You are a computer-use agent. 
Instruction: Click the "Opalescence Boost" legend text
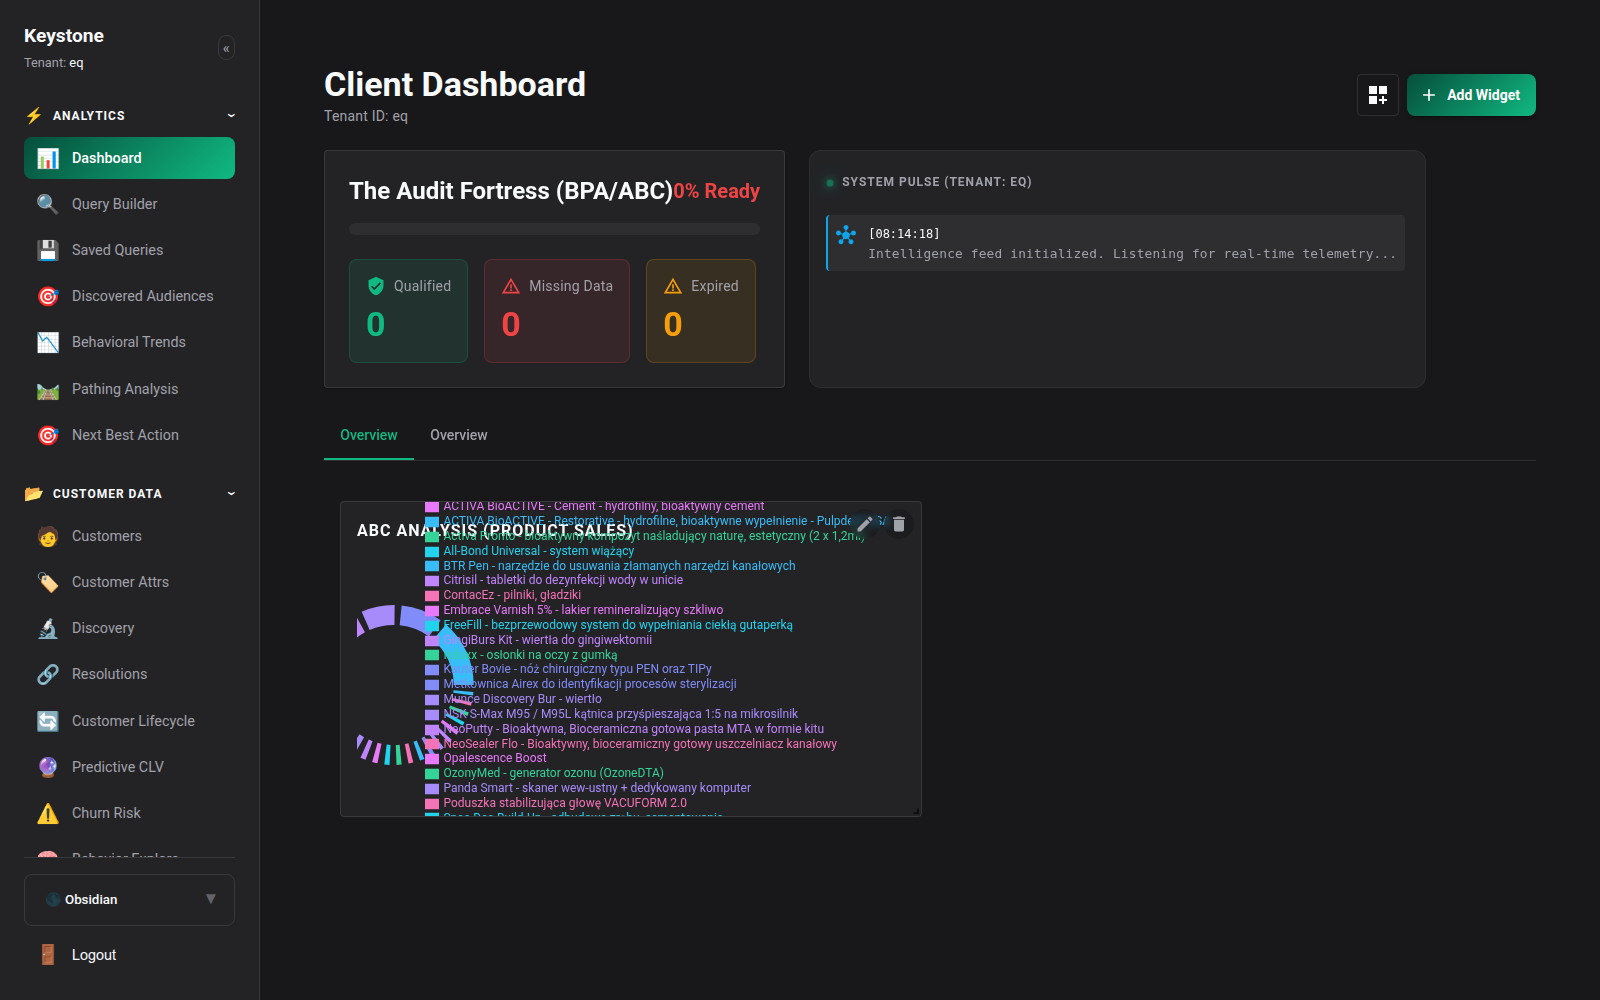tap(495, 758)
